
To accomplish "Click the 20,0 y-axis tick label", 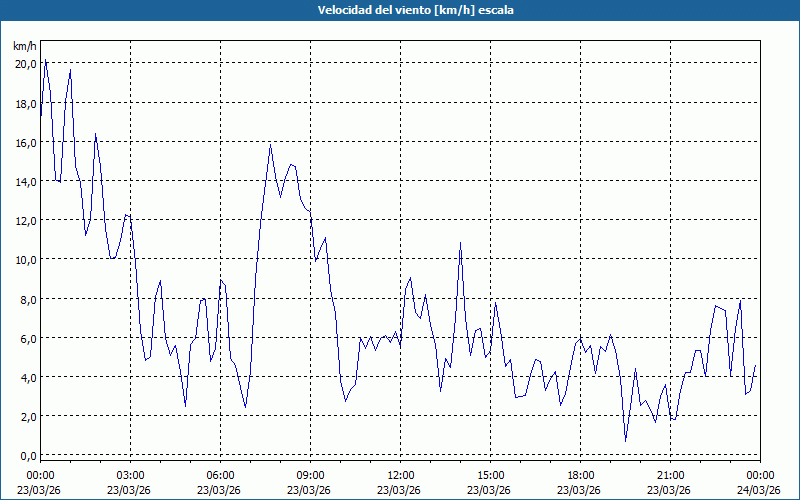I will point(24,63).
